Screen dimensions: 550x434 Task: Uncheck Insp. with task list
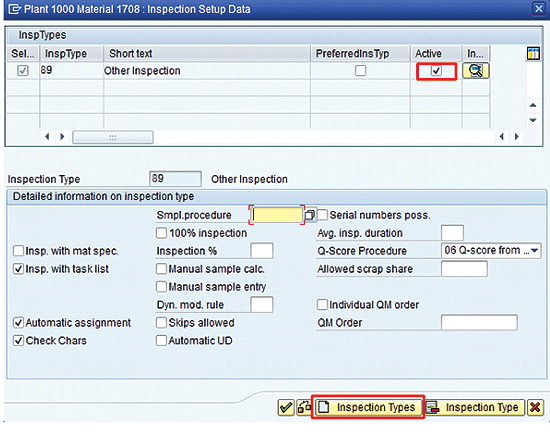pyautogui.click(x=18, y=269)
